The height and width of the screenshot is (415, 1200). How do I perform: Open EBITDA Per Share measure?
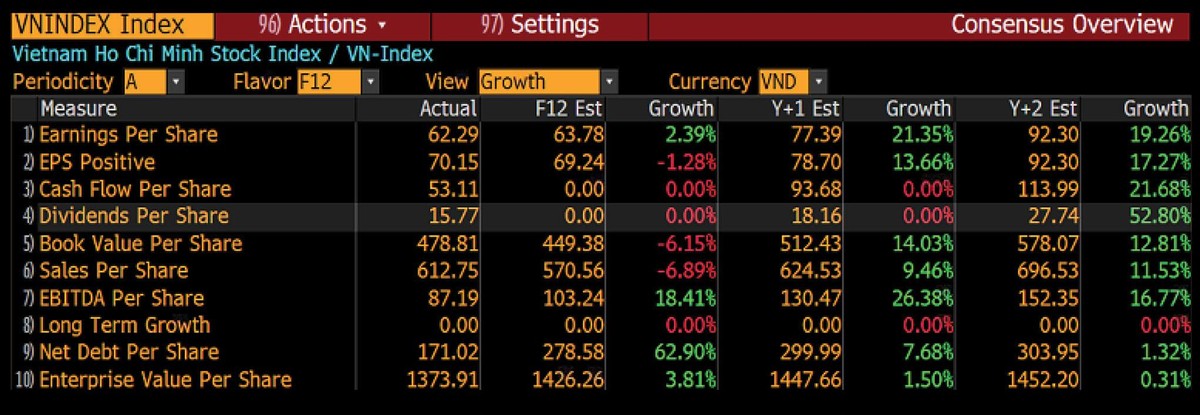(121, 298)
